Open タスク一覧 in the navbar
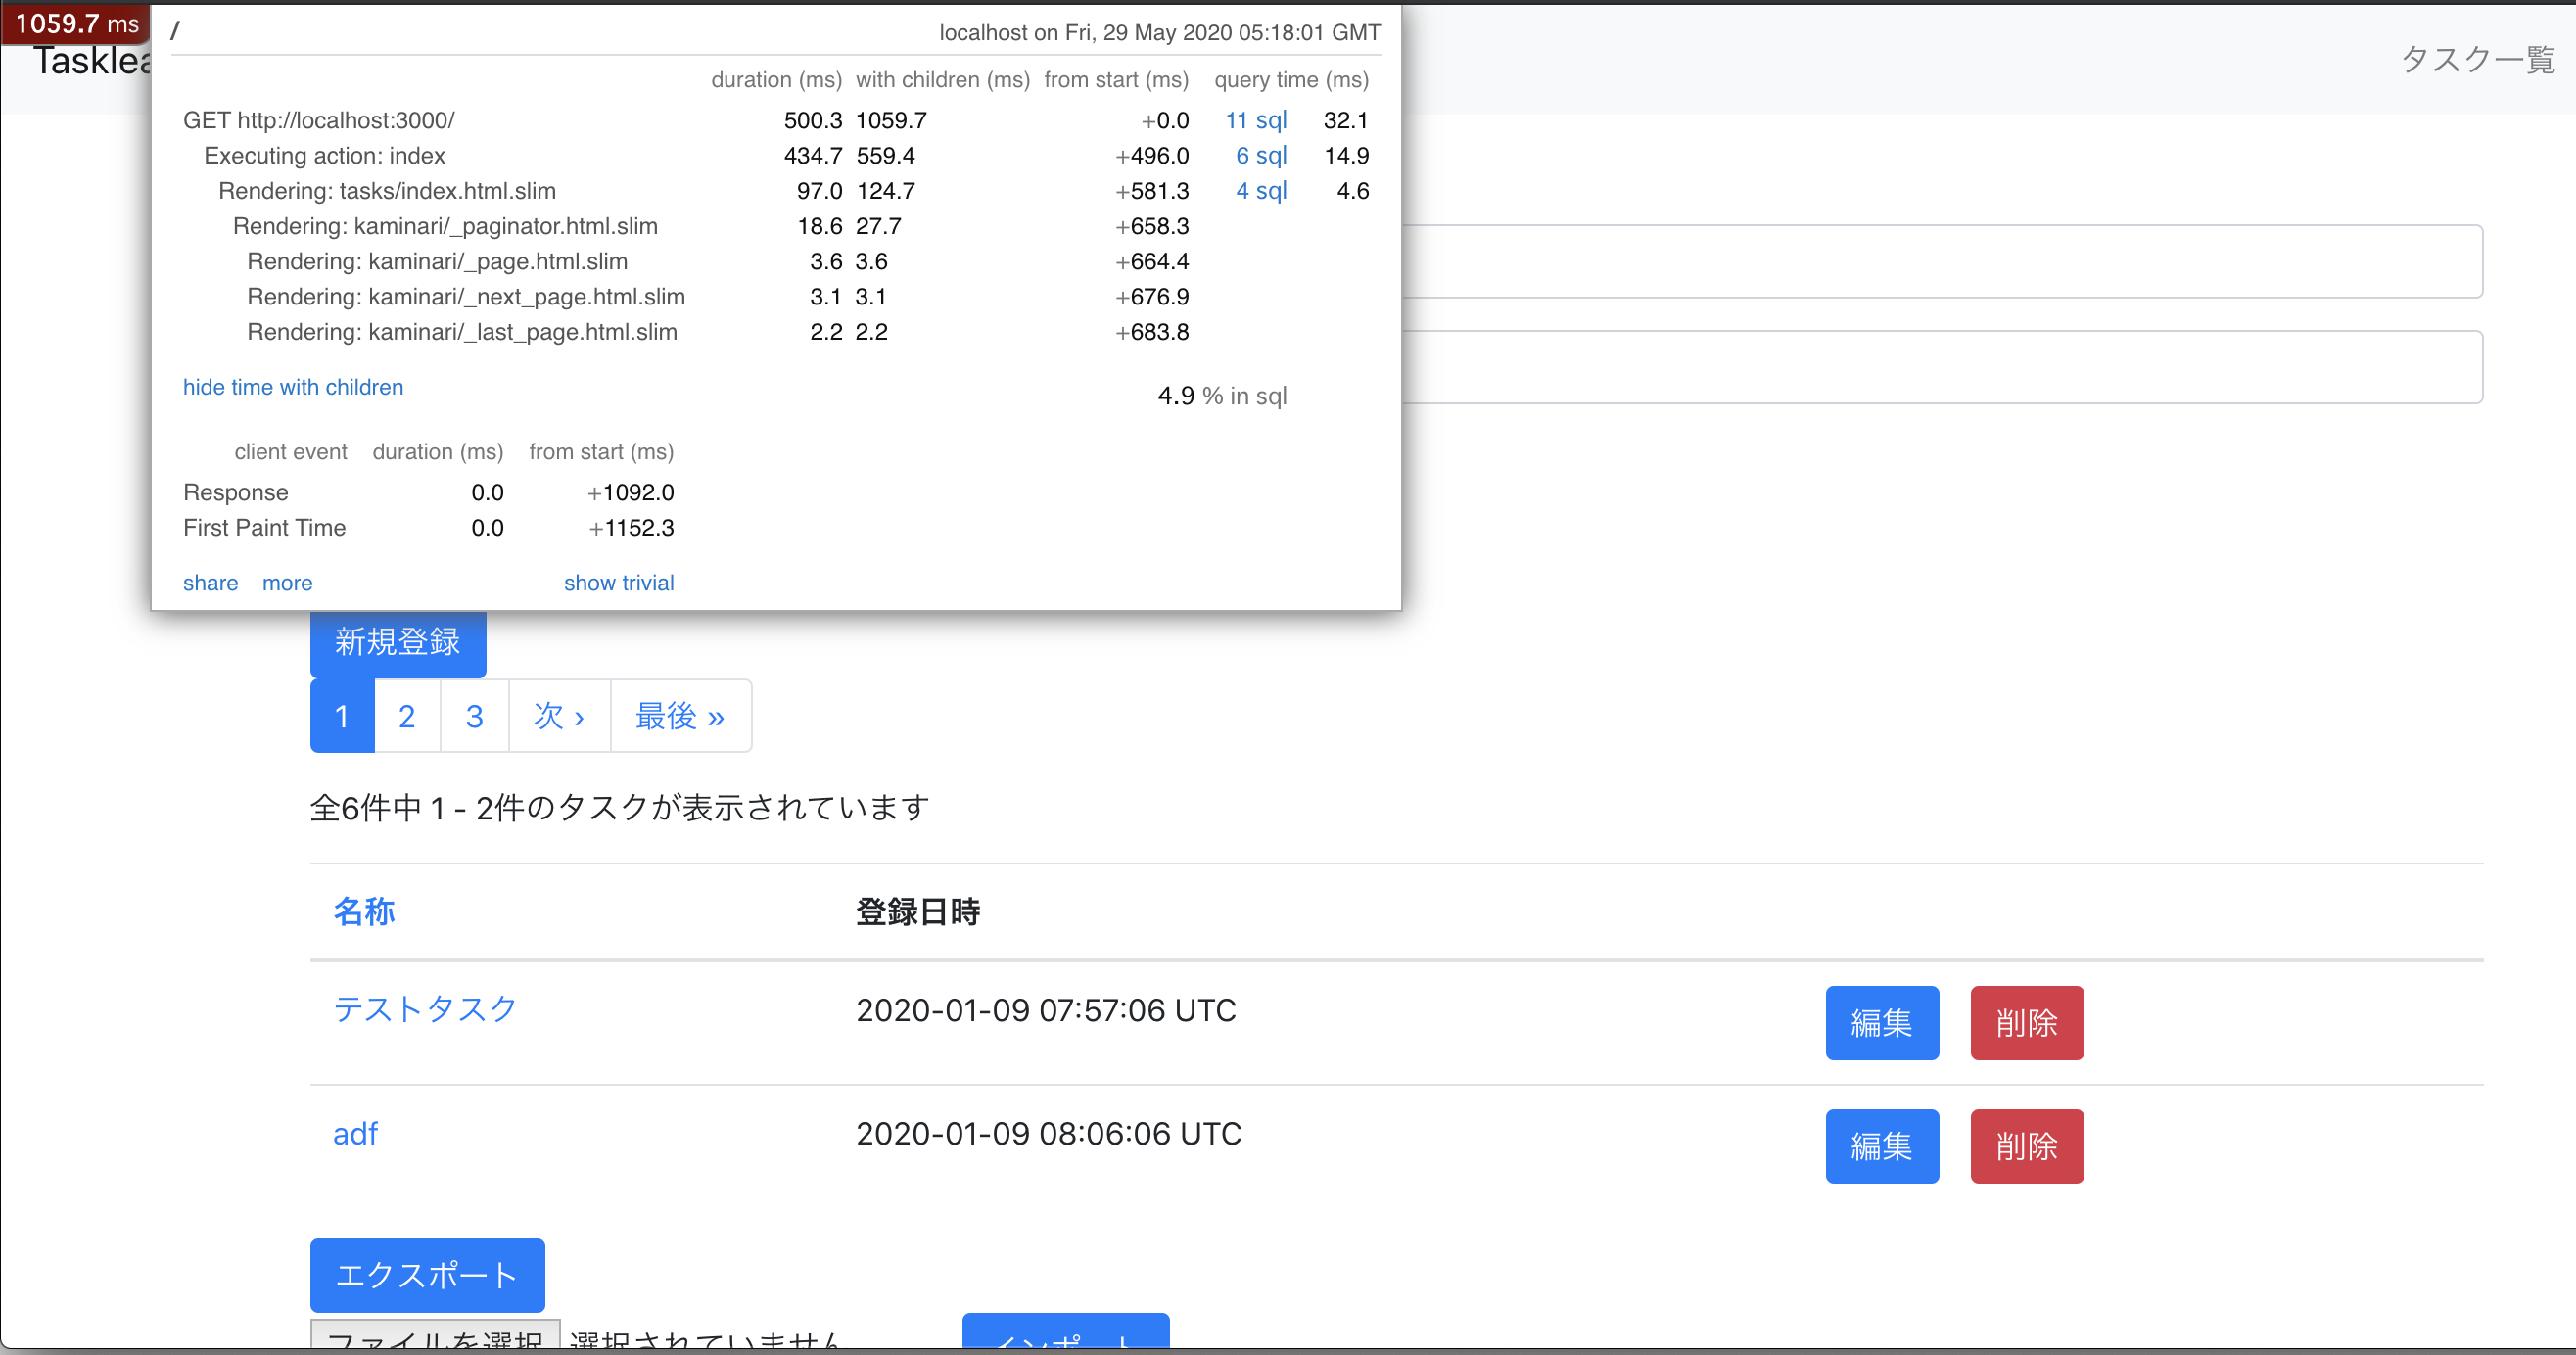This screenshot has width=2576, height=1355. [2477, 60]
